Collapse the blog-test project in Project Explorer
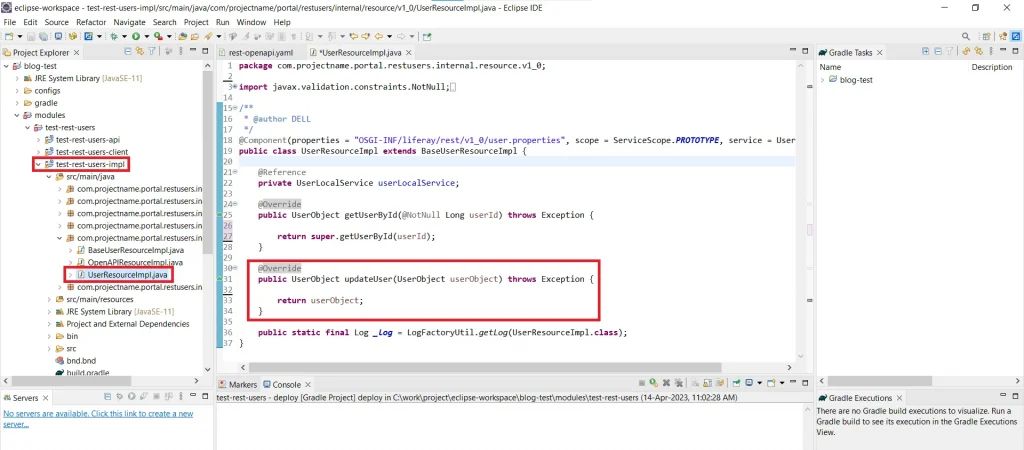The height and width of the screenshot is (450, 1024). [x=7, y=66]
